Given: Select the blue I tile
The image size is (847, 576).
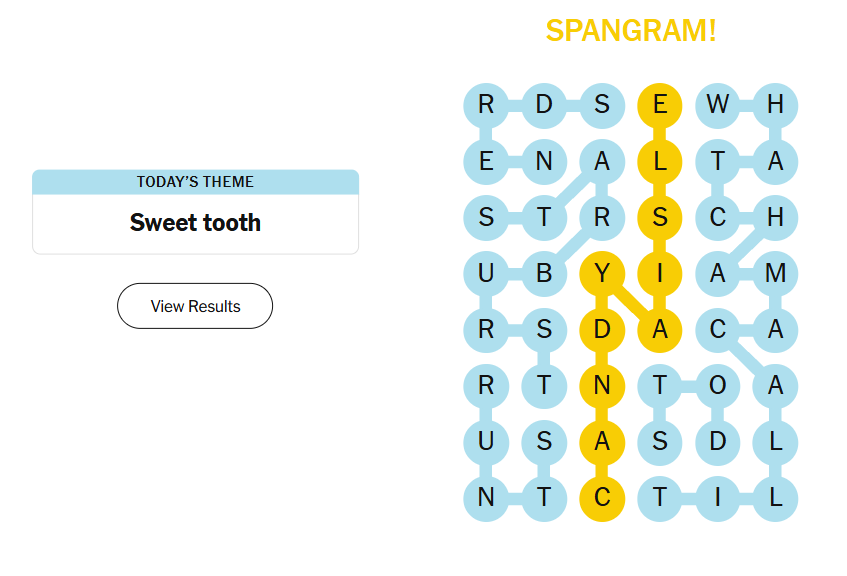Looking at the screenshot, I should click(x=718, y=498).
